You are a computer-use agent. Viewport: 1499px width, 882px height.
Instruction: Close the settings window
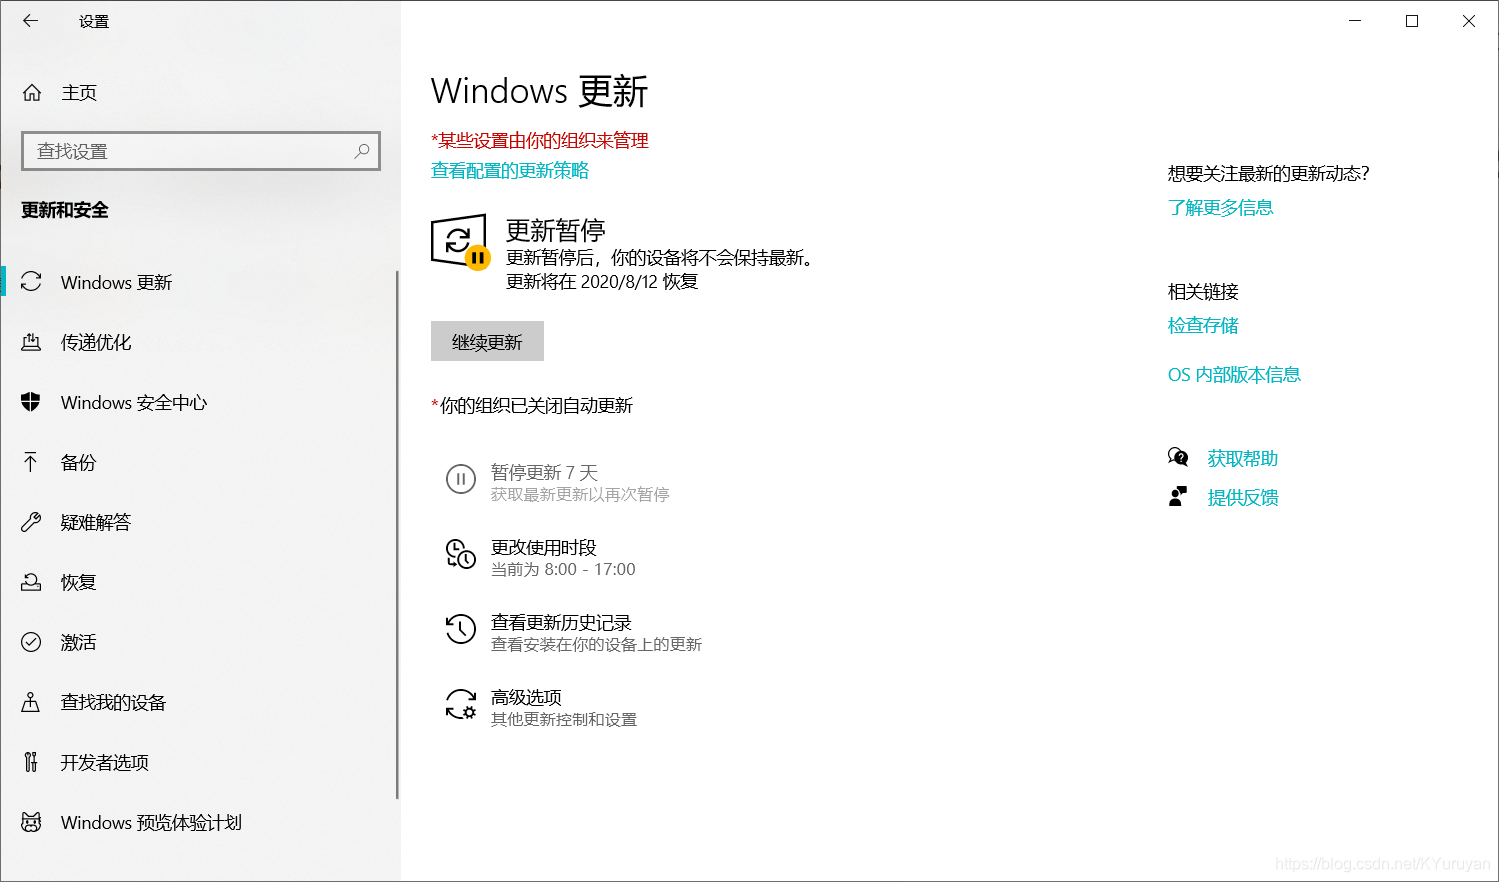click(1469, 21)
